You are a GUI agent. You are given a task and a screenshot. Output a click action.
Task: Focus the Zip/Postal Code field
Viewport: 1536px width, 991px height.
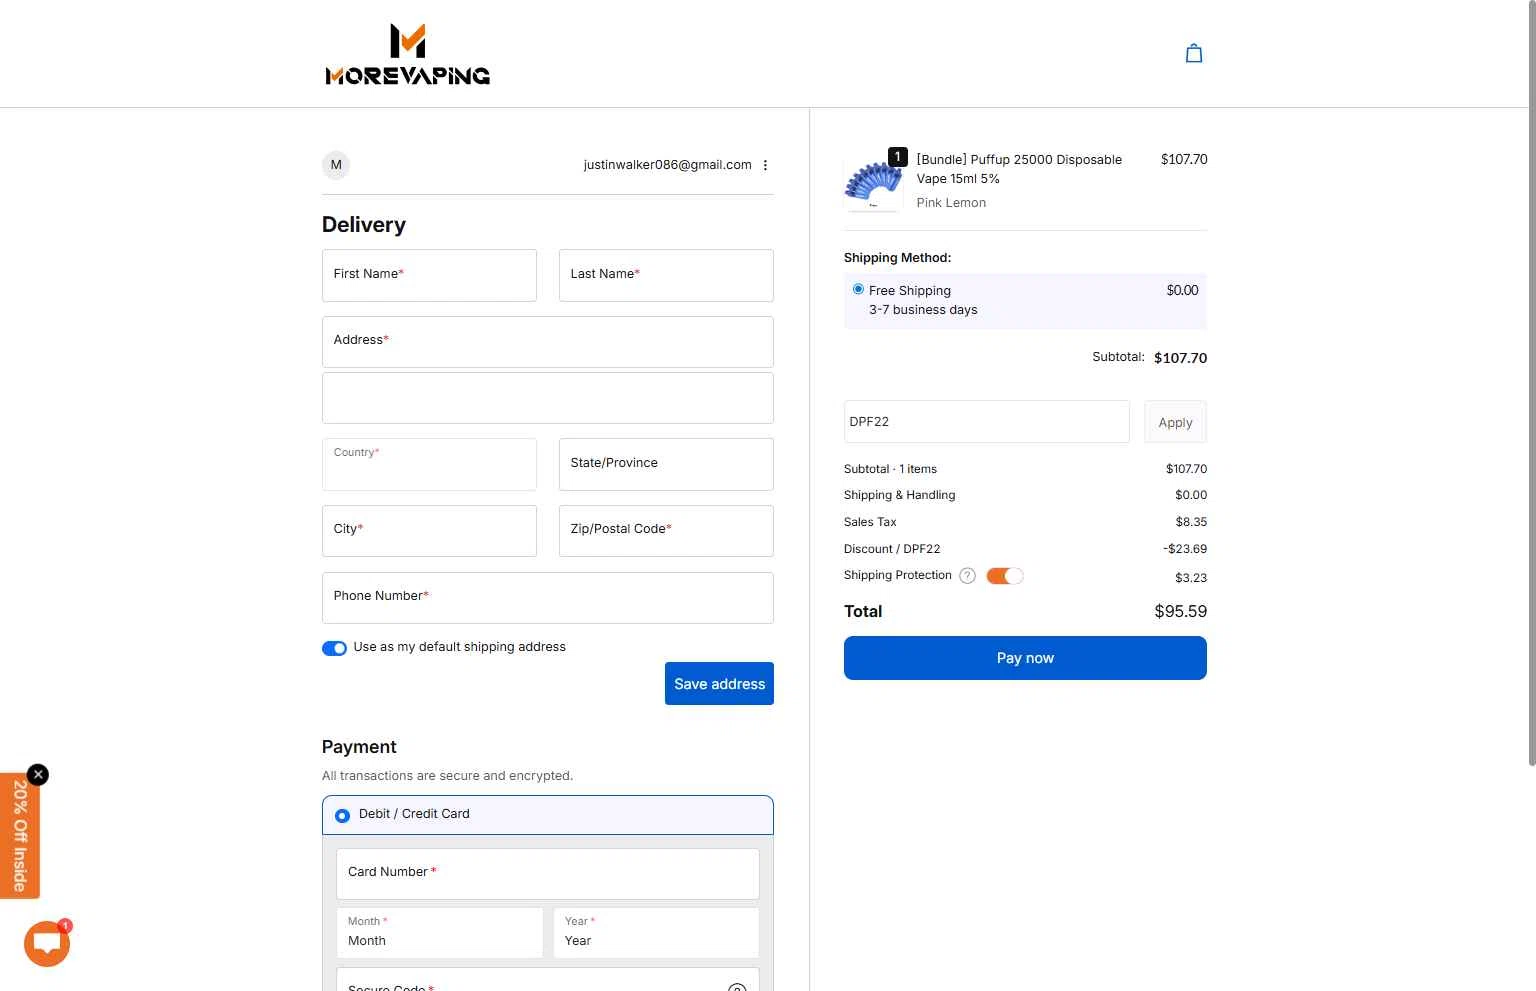(666, 531)
